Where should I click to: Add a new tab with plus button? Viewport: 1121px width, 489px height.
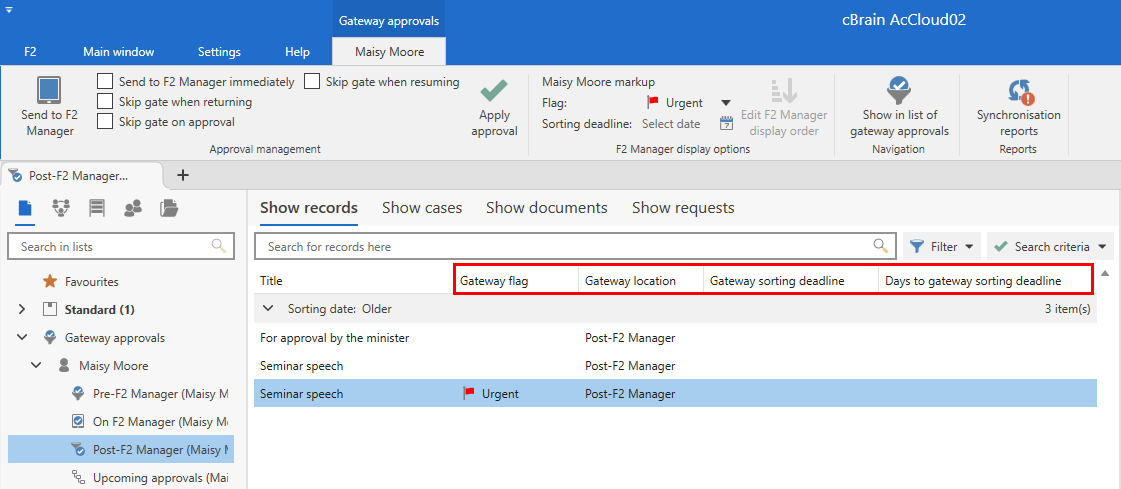click(182, 175)
